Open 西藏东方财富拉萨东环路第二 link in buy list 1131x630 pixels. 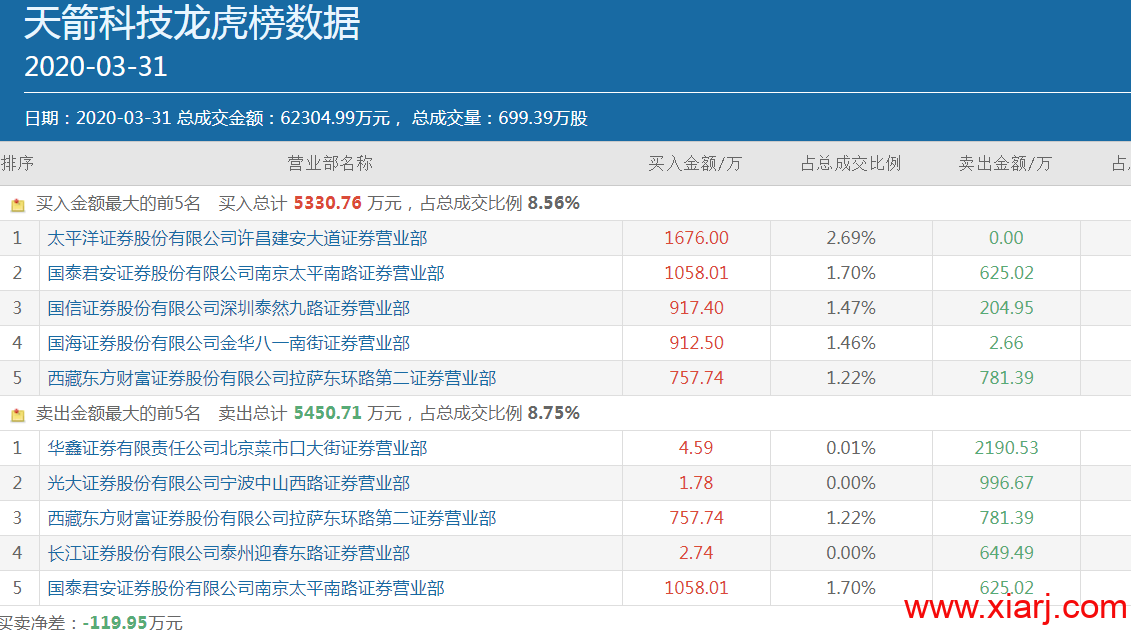[272, 378]
